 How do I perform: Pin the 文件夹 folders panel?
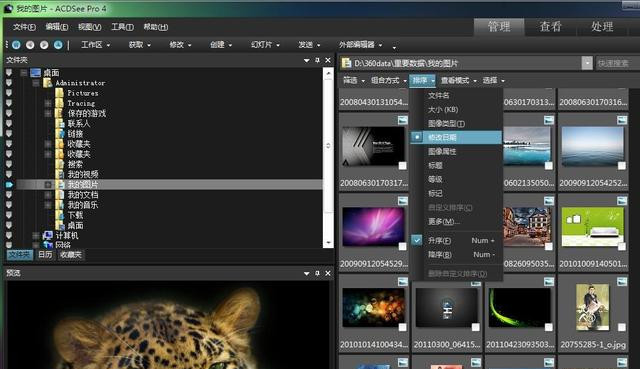click(x=317, y=60)
